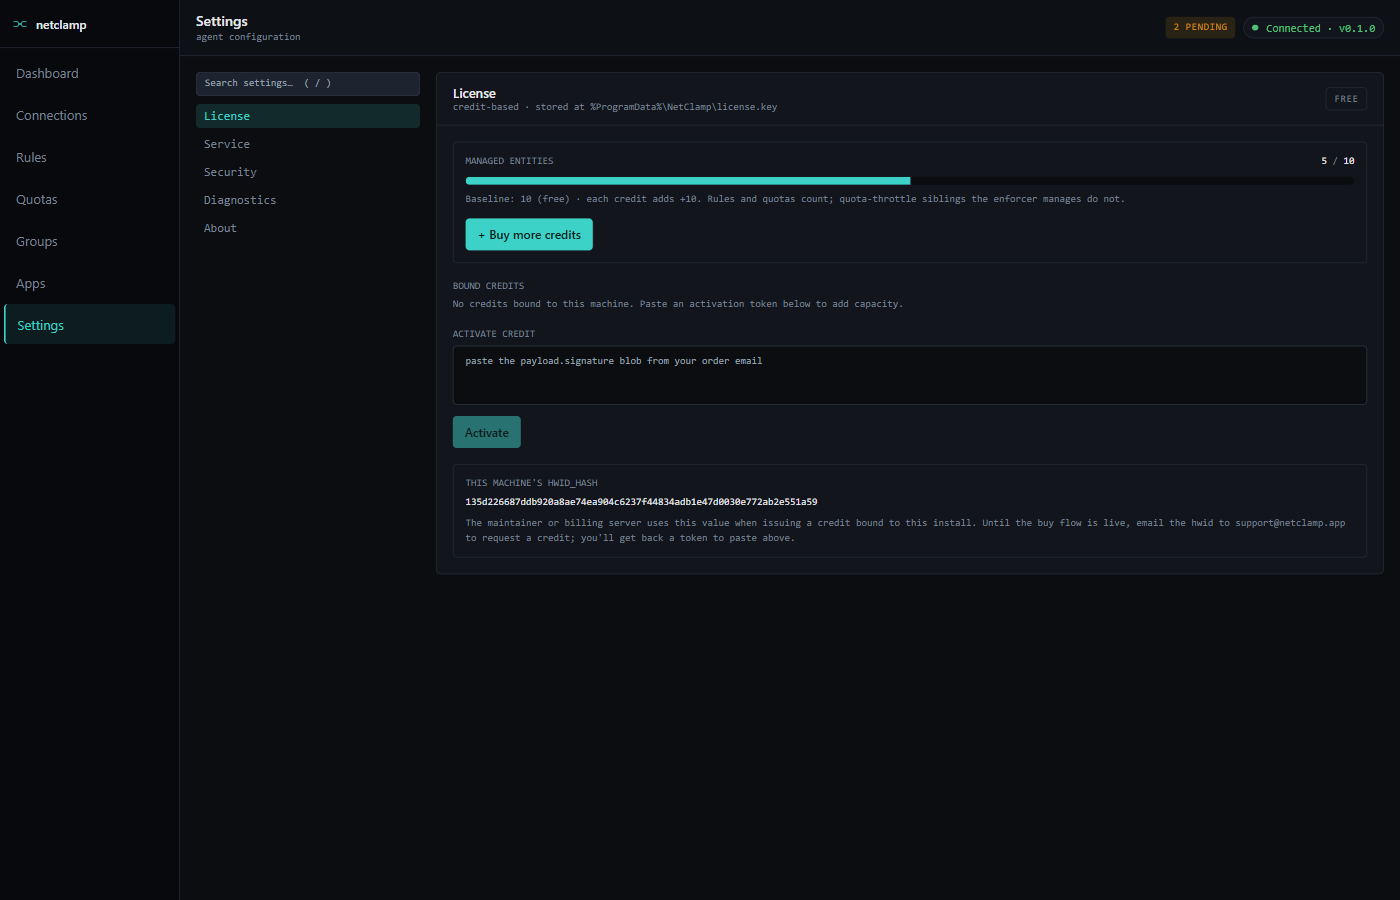Click the managed entities progress bar

(x=910, y=181)
